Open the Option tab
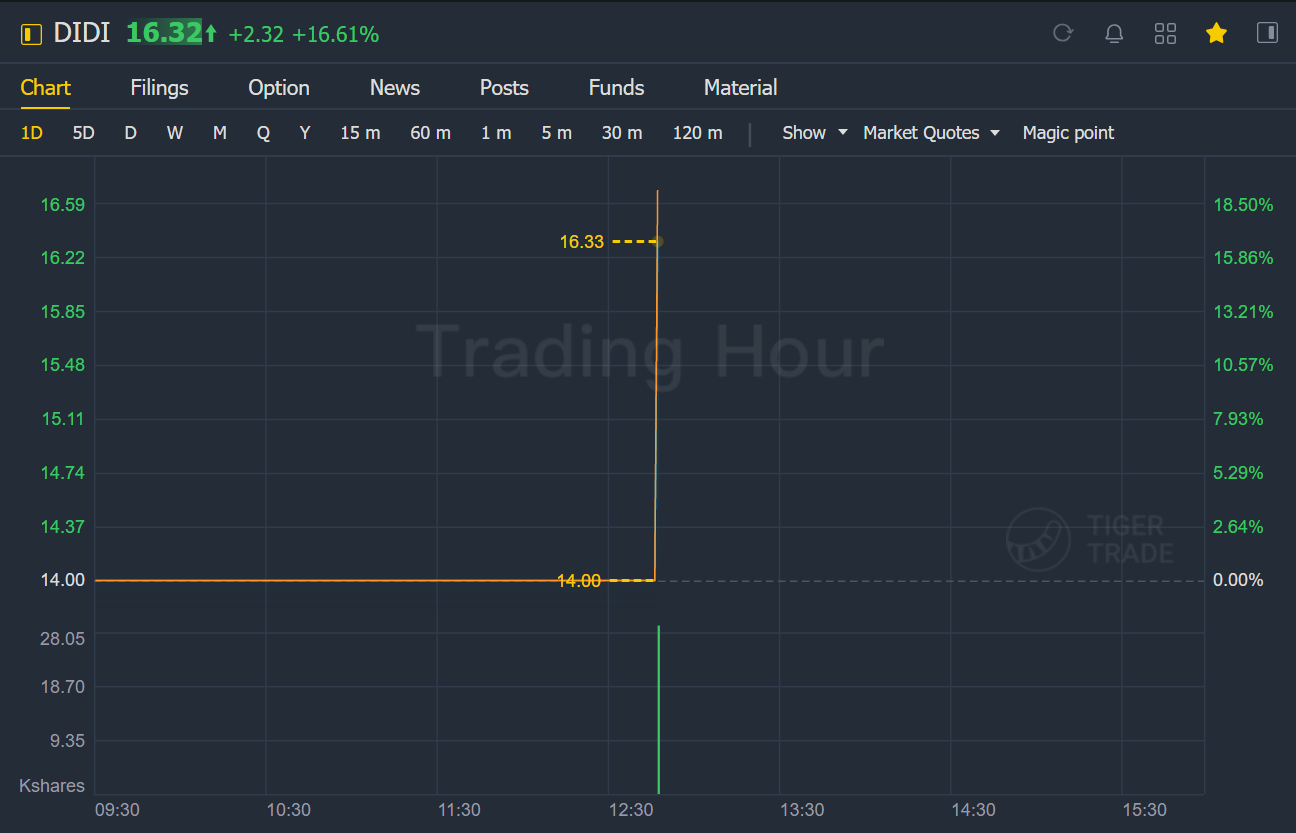Viewport: 1296px width, 833px height. [279, 88]
